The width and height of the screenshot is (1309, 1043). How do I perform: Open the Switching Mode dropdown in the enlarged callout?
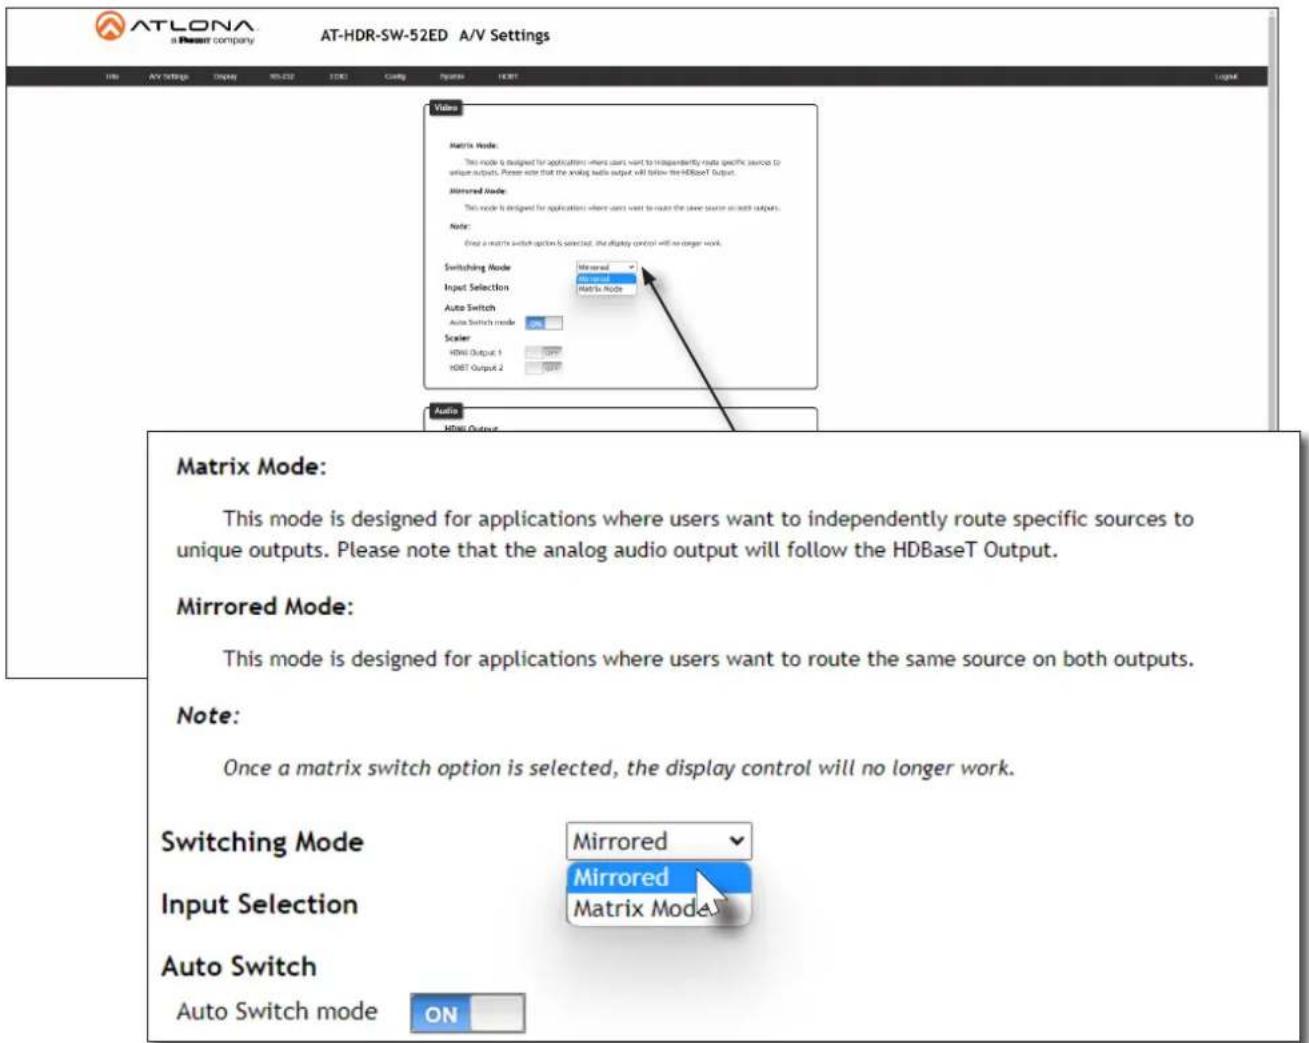pyautogui.click(x=659, y=841)
